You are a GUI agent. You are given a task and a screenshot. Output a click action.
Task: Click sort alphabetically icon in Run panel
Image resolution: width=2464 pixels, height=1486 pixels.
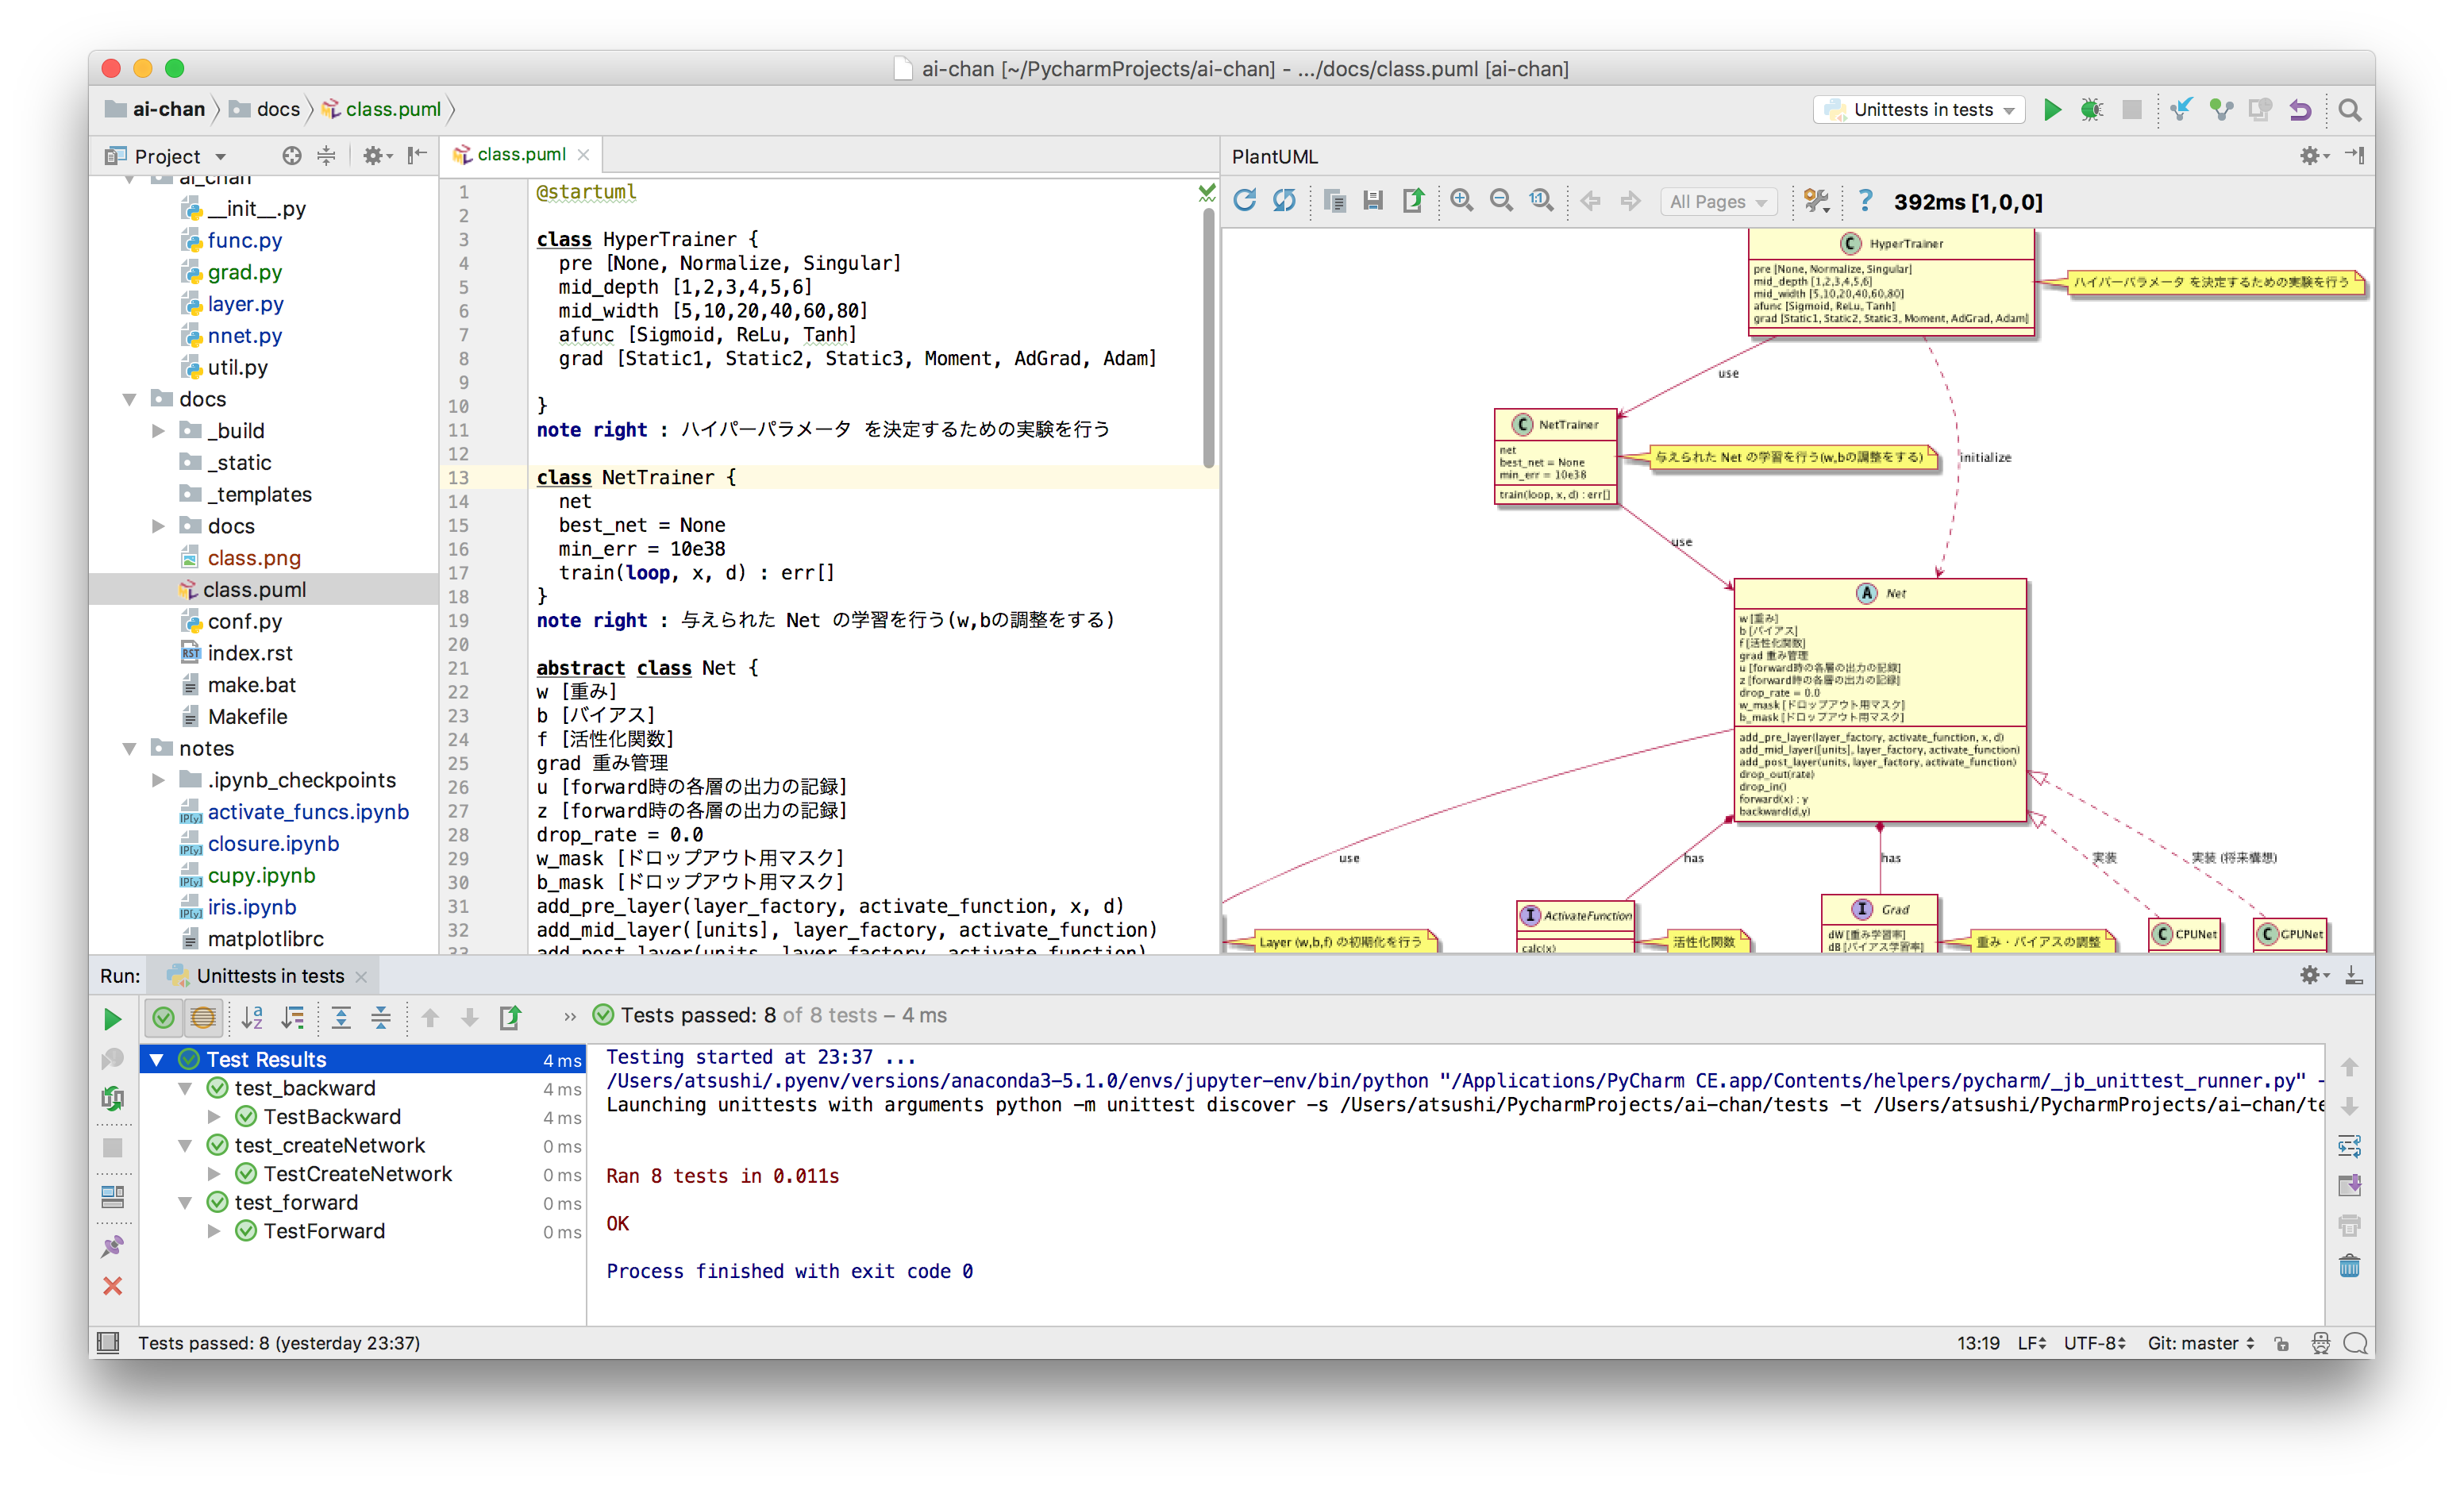pyautogui.click(x=252, y=1018)
